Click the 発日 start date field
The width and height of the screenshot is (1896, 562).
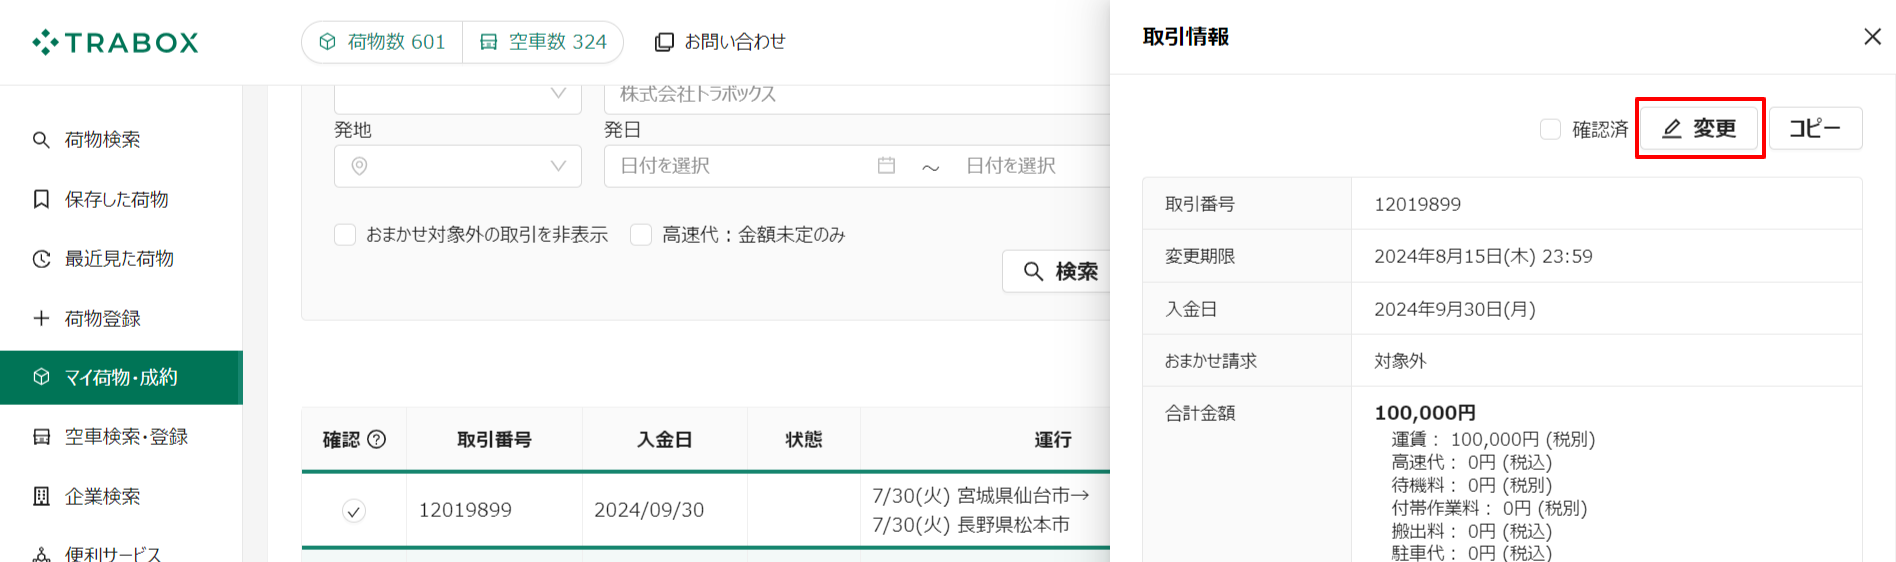745,166
